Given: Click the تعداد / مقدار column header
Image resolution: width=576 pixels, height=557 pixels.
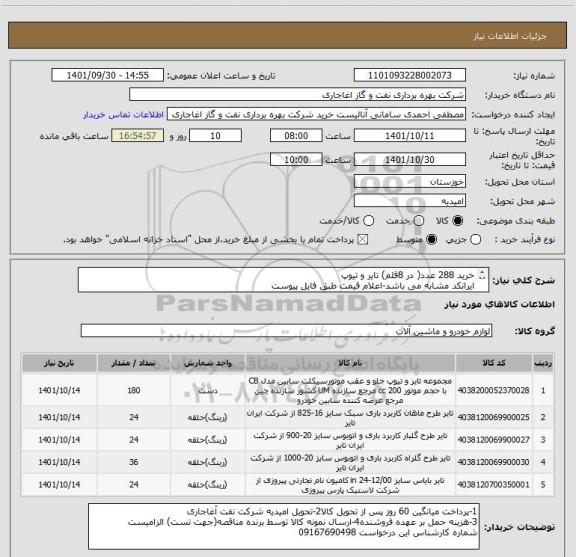Looking at the screenshot, I should [134, 363].
